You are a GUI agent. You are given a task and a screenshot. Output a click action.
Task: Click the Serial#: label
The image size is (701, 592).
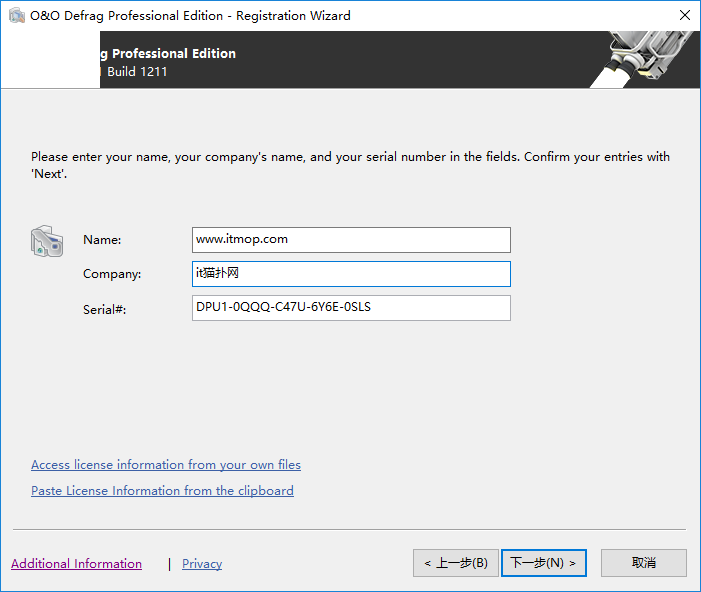tap(105, 309)
